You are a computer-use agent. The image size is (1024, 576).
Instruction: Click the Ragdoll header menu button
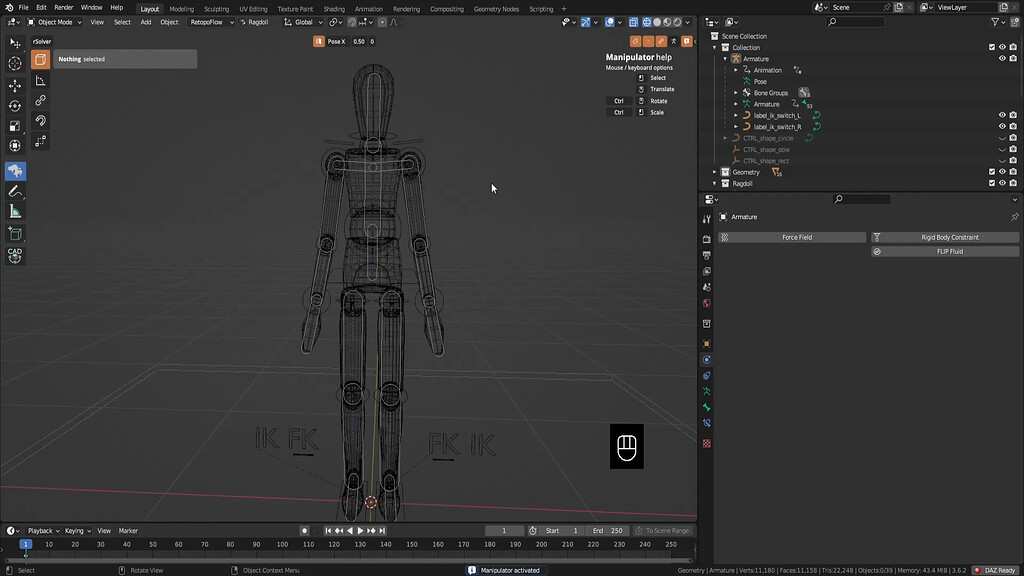coord(254,22)
